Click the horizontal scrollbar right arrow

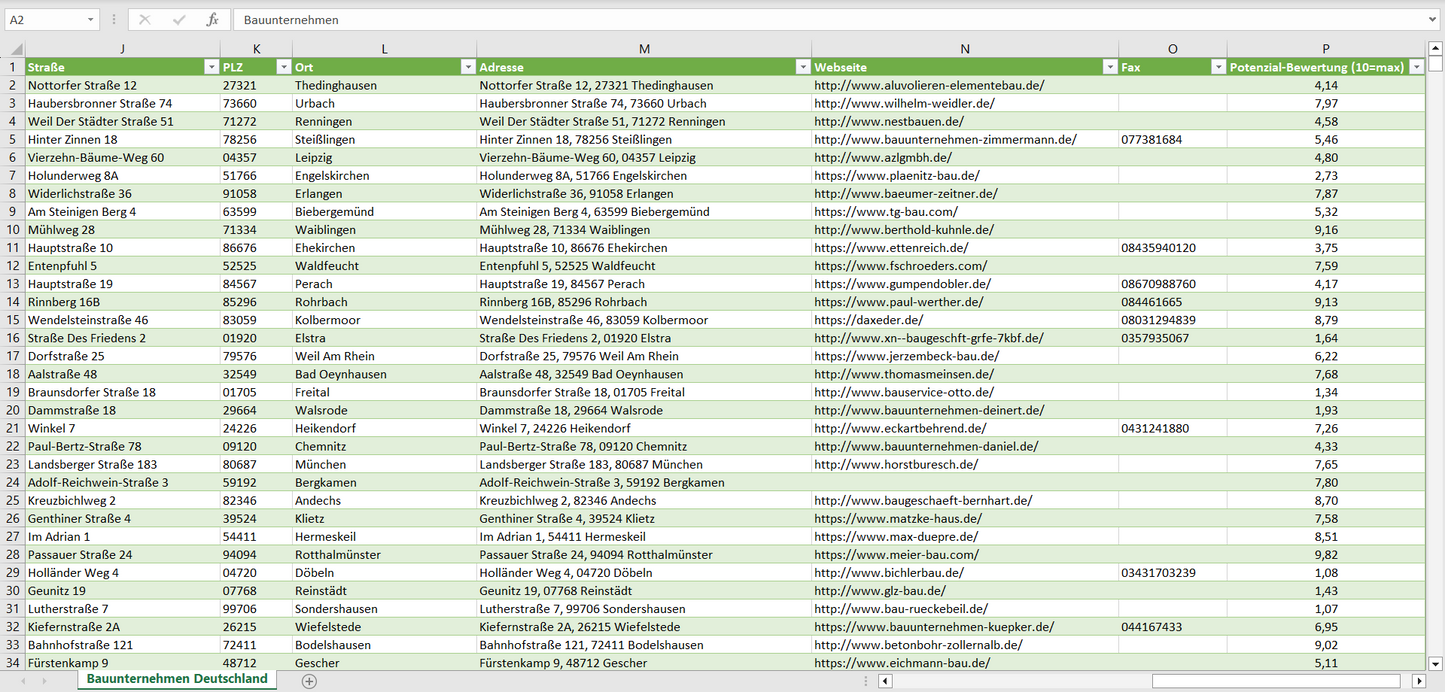[1418, 681]
